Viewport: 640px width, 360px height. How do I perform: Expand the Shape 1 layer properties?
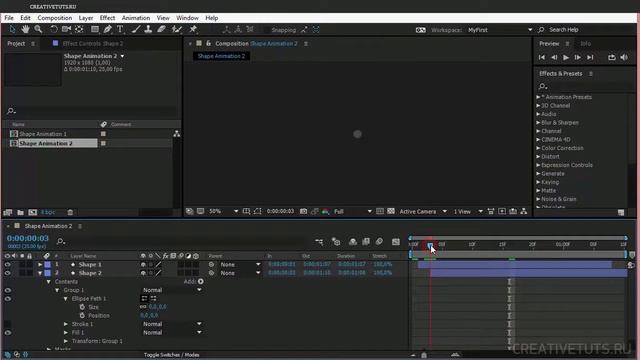click(x=40, y=264)
